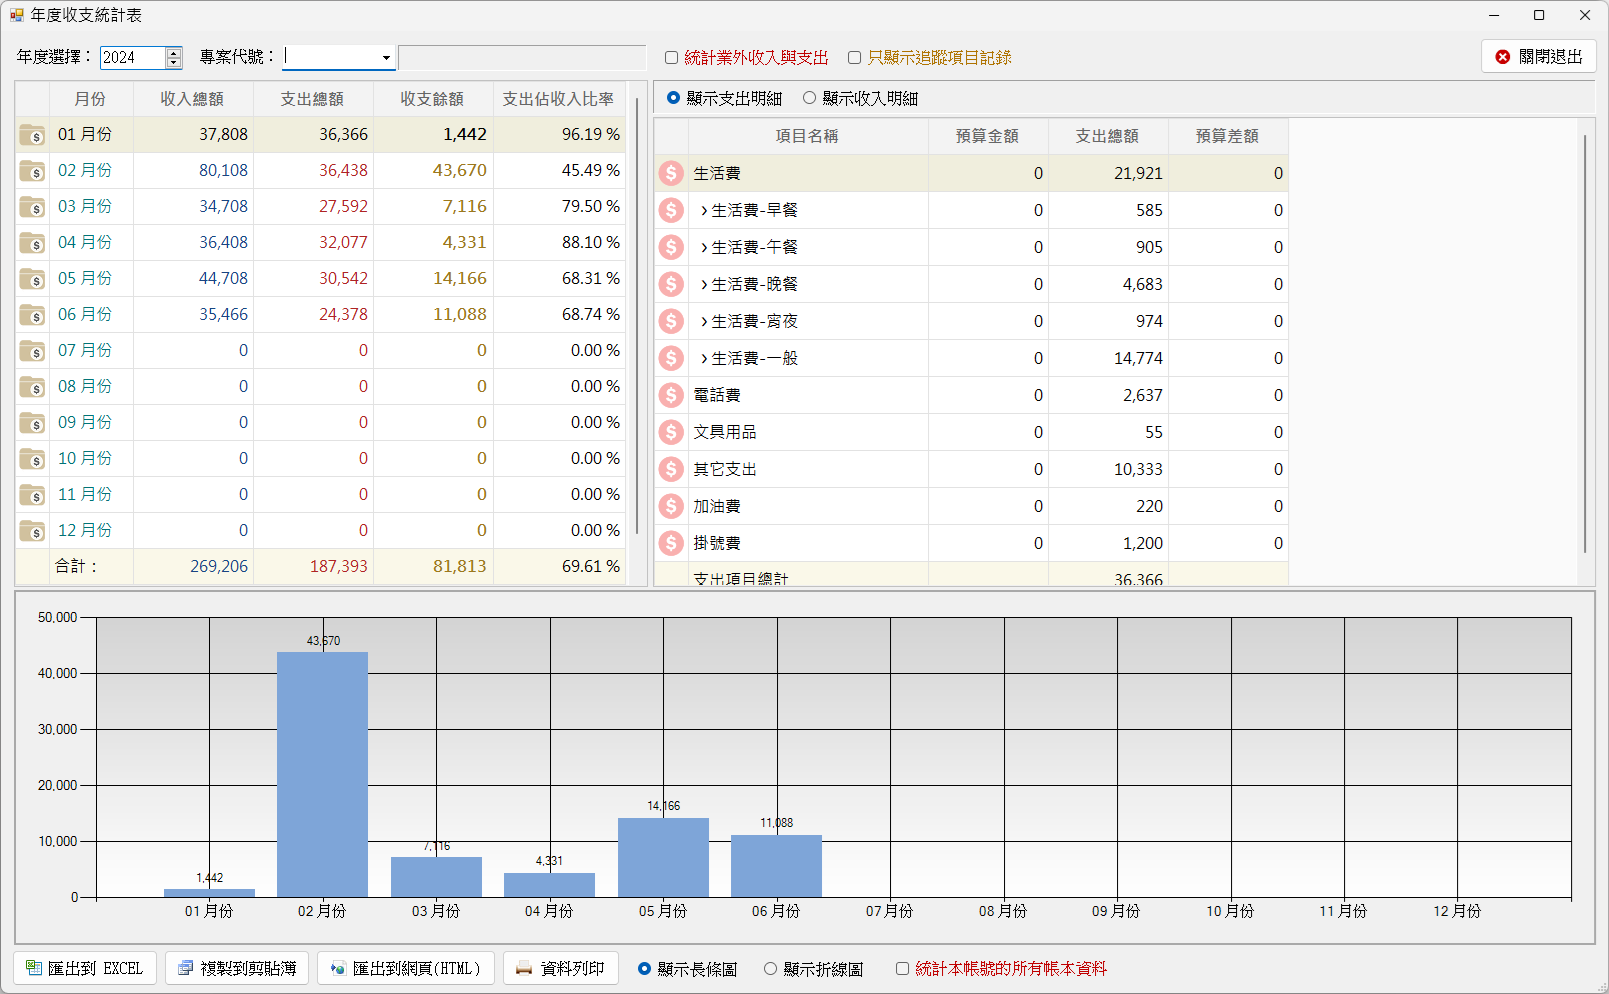This screenshot has width=1609, height=994.
Task: Click the 02 月份 bar in chart
Action: 322,775
